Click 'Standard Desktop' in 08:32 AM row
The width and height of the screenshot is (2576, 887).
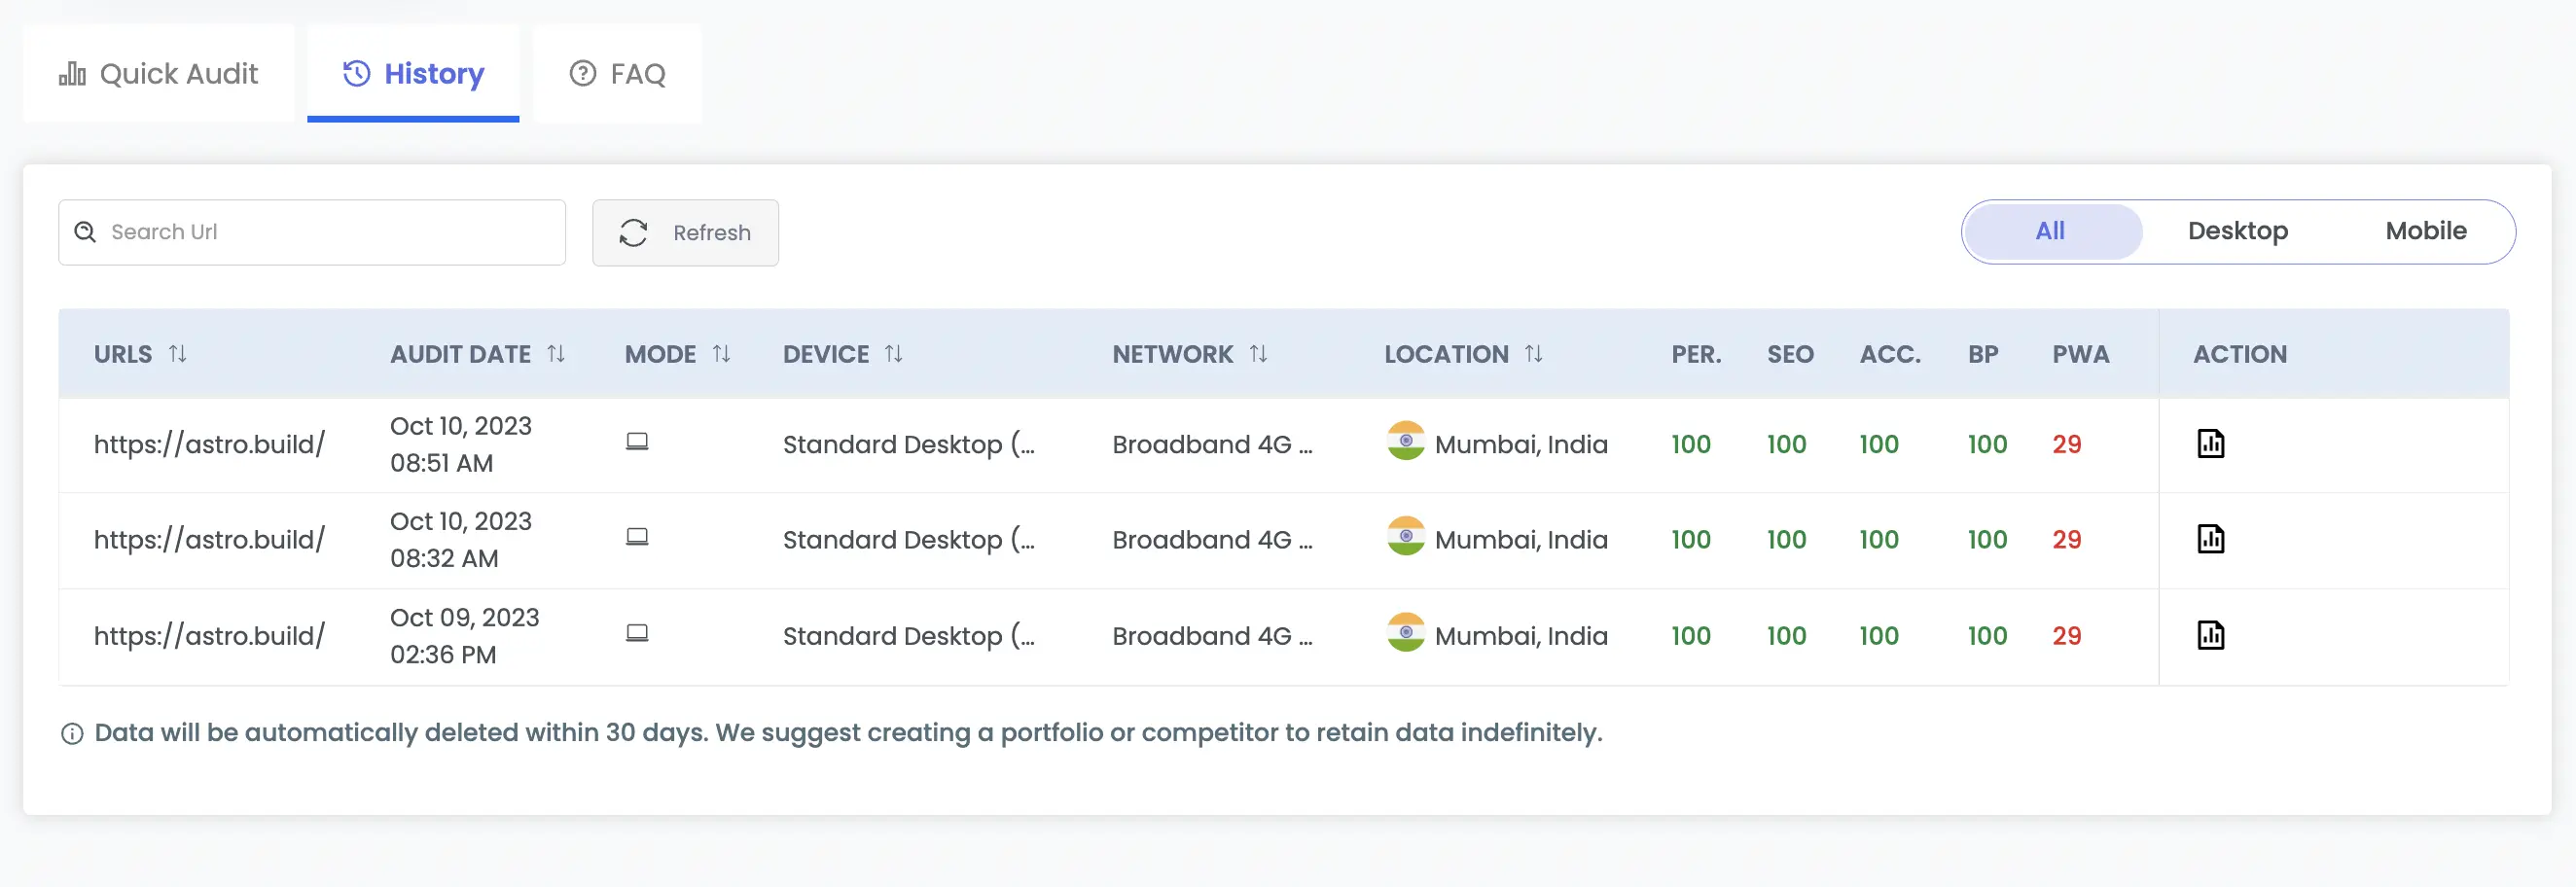click(908, 540)
